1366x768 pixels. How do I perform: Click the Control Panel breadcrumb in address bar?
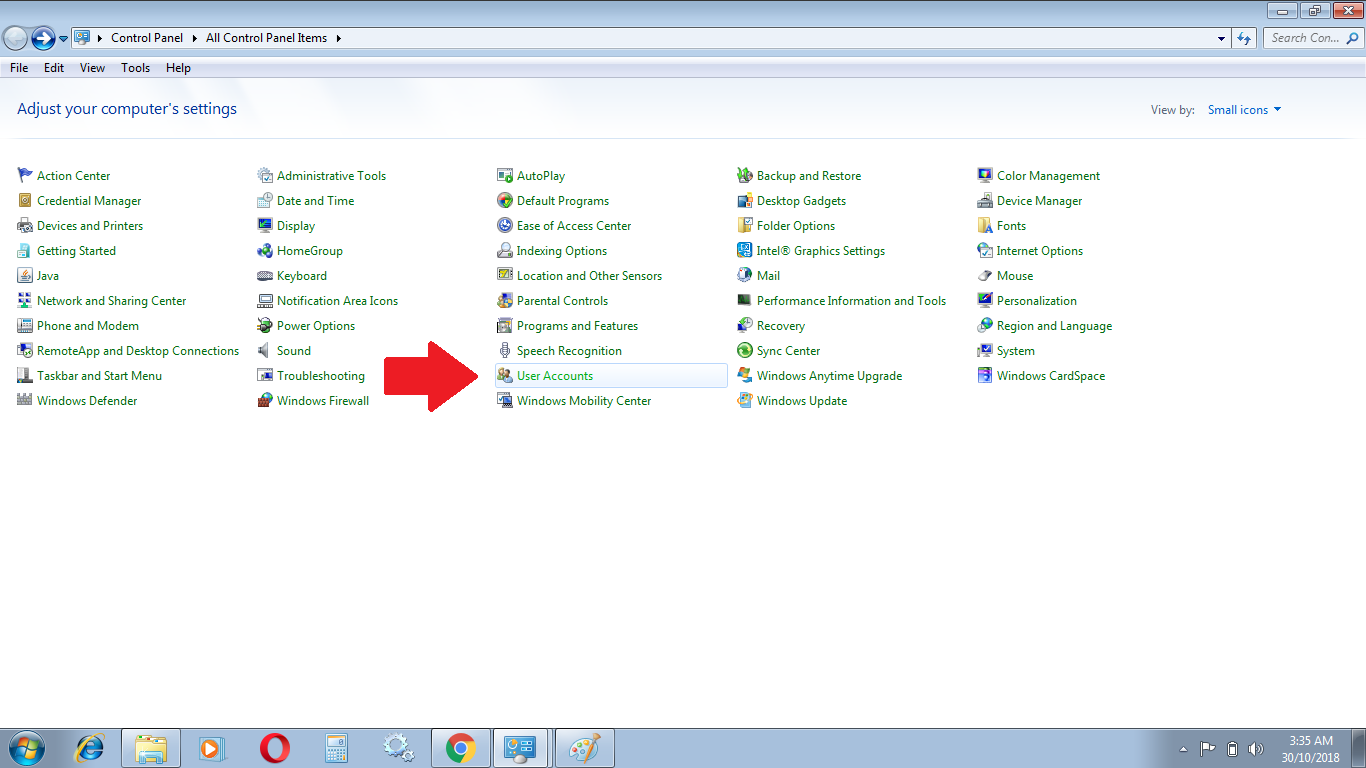147,38
